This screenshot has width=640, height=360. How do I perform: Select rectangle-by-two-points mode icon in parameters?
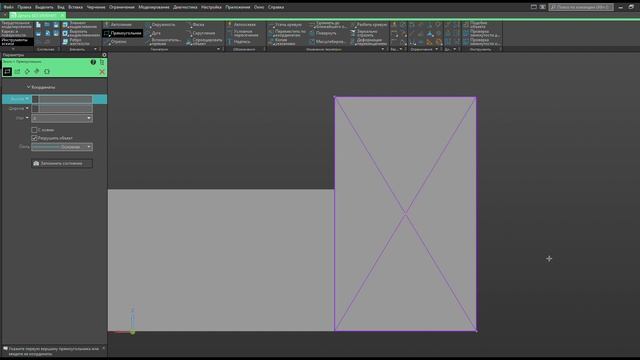pyautogui.click(x=7, y=71)
